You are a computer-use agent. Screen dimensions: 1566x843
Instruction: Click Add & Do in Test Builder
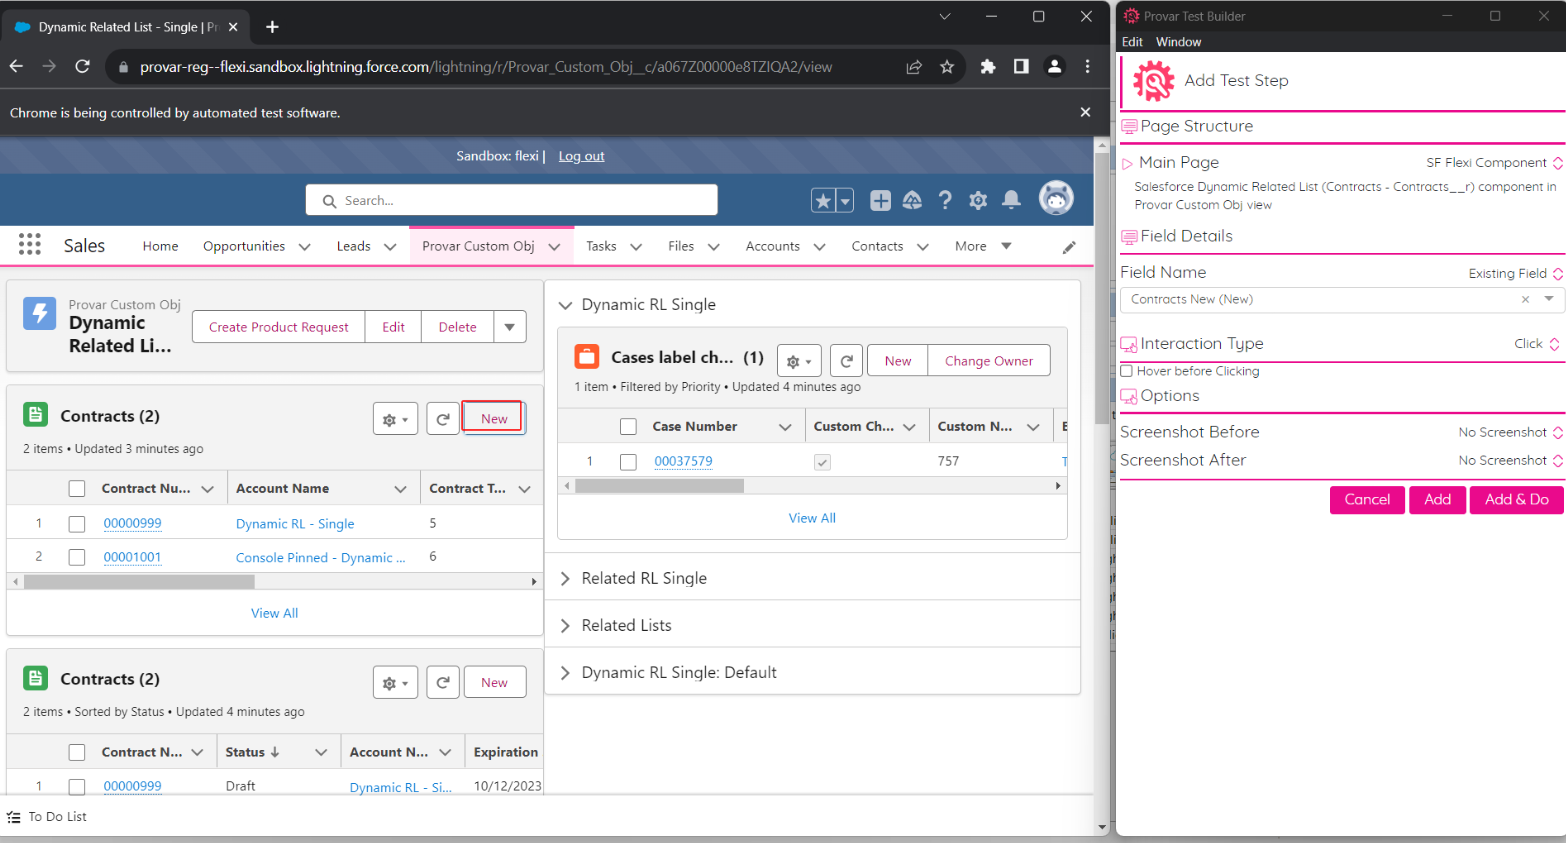(x=1516, y=500)
